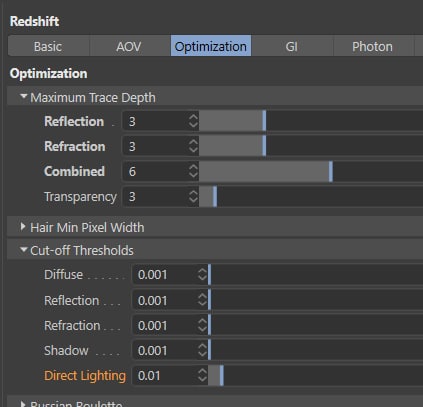Click the Direct Lighting 0.01 field

pos(164,376)
